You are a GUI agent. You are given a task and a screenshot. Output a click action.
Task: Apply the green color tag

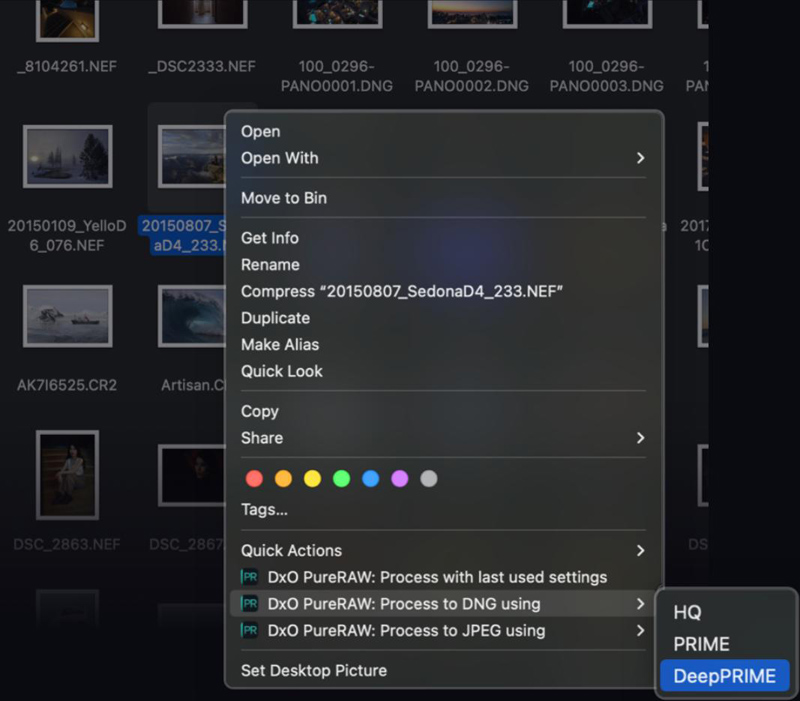[341, 479]
